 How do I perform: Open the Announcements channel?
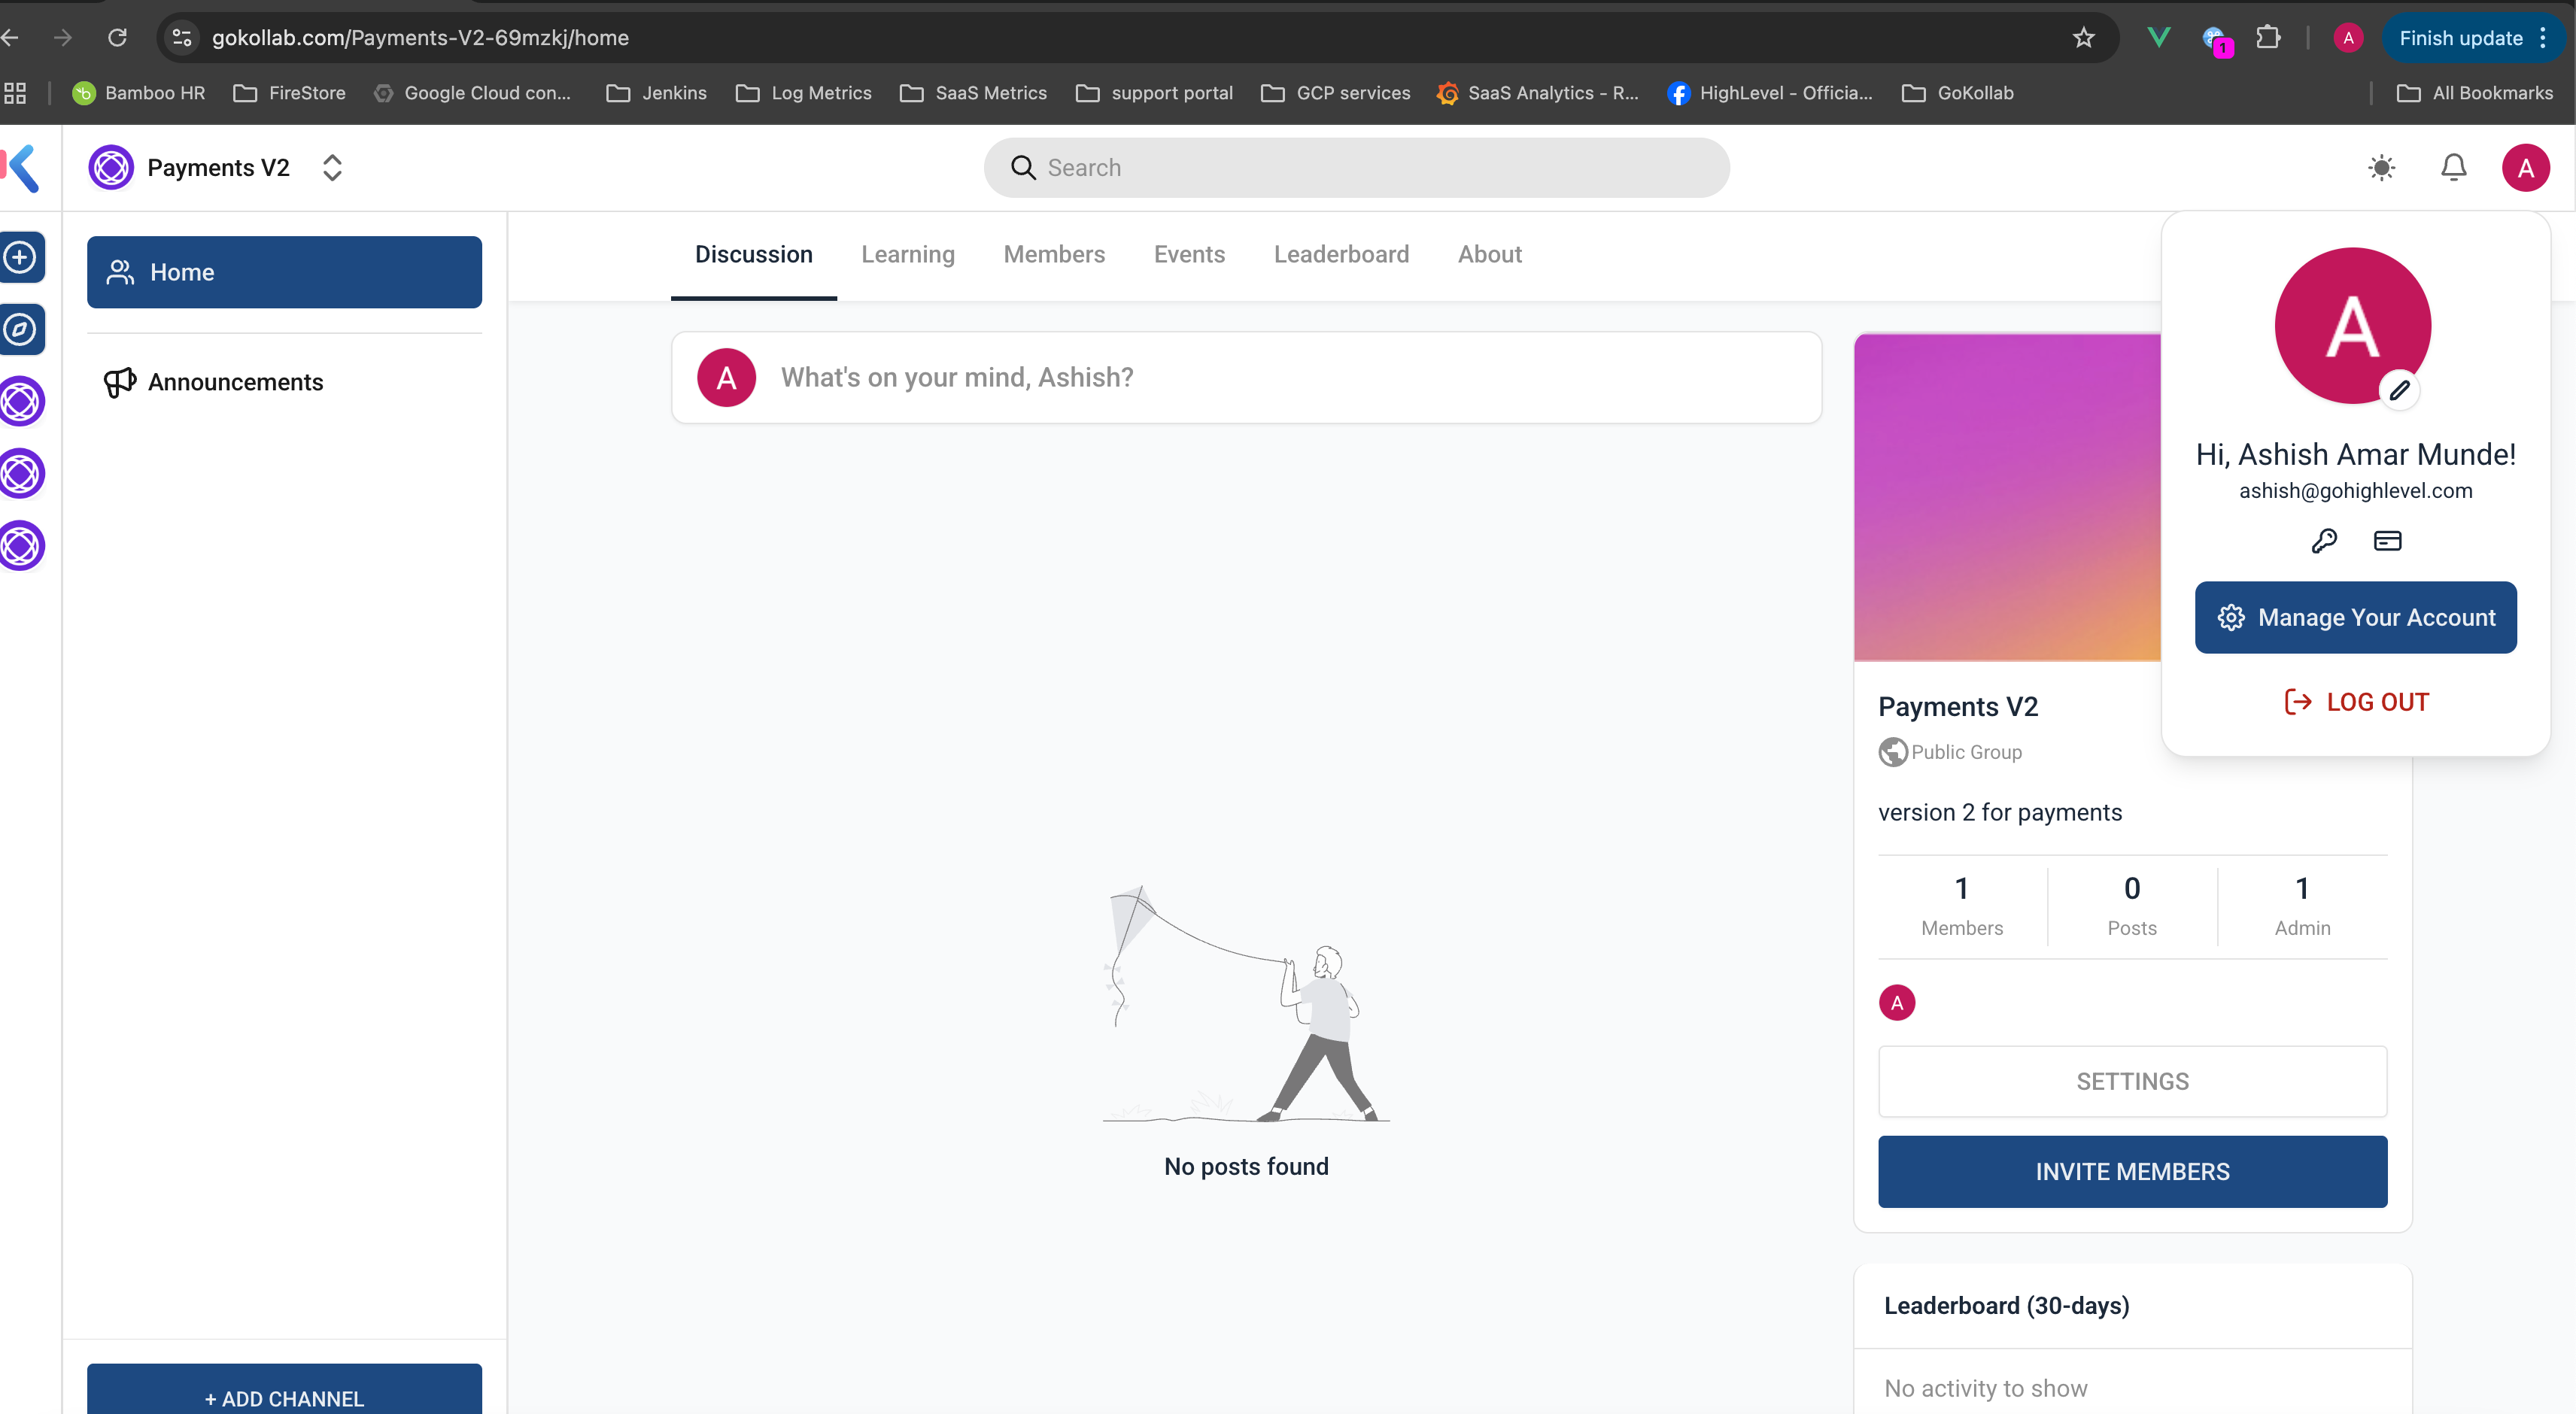coord(235,382)
